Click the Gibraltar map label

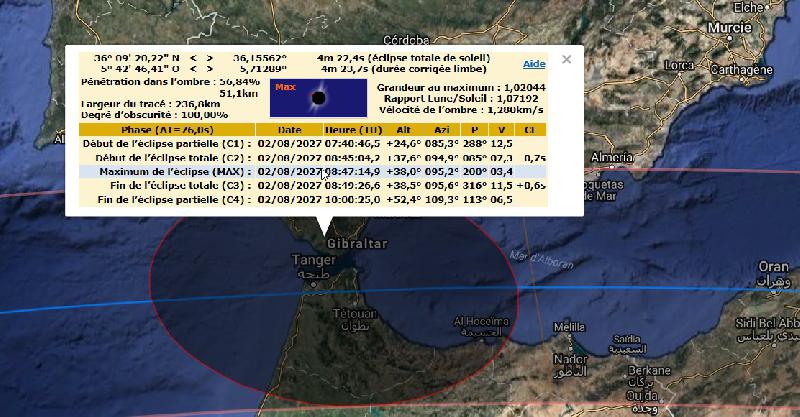(357, 244)
